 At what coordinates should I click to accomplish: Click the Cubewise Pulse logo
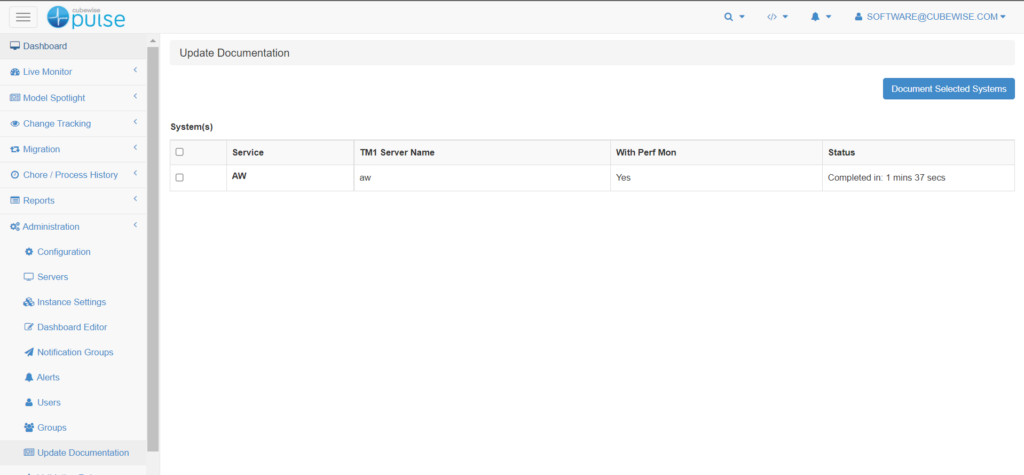pyautogui.click(x=86, y=16)
